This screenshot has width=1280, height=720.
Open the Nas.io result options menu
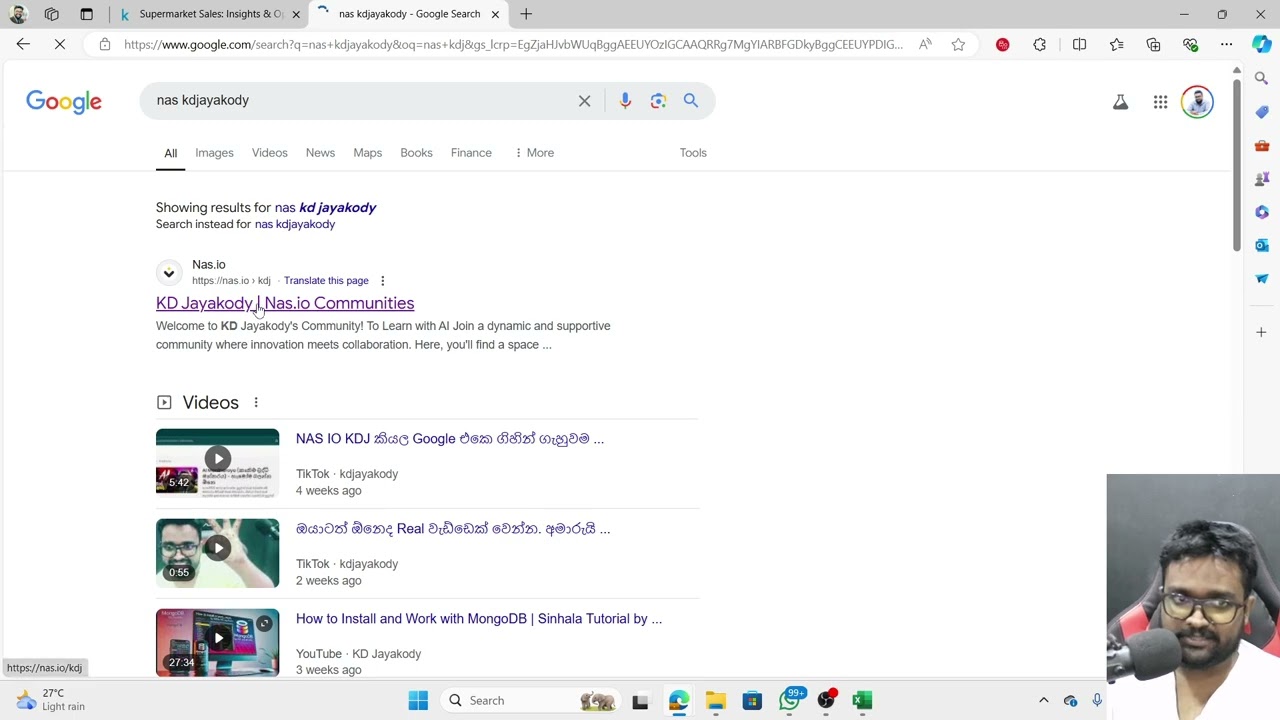(382, 281)
